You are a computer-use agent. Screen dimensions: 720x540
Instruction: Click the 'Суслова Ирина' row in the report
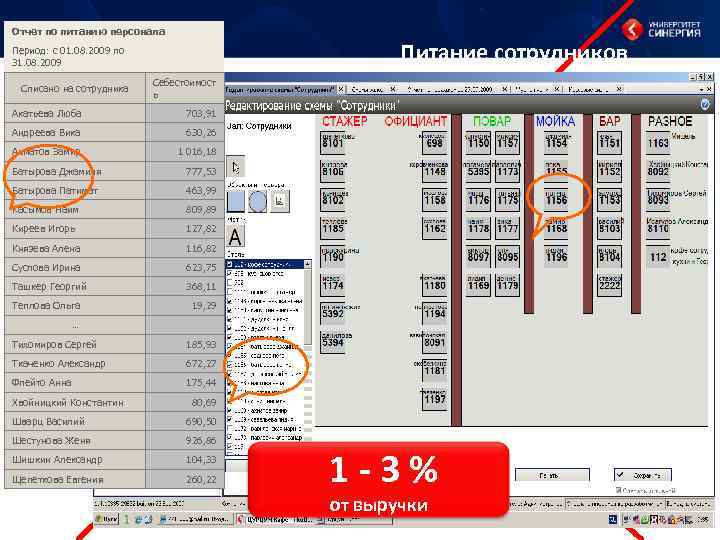[114, 267]
